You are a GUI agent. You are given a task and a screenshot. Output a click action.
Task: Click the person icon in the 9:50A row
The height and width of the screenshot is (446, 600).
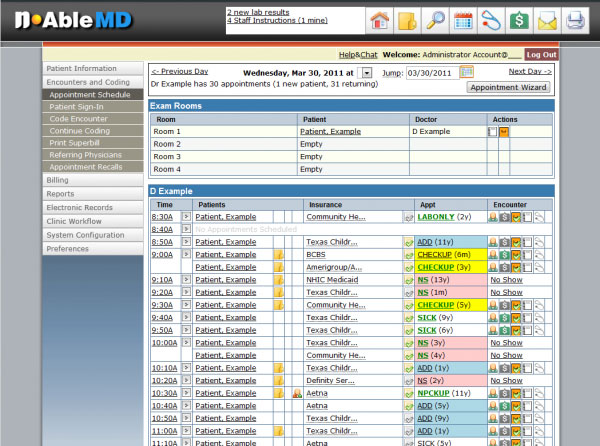[493, 330]
